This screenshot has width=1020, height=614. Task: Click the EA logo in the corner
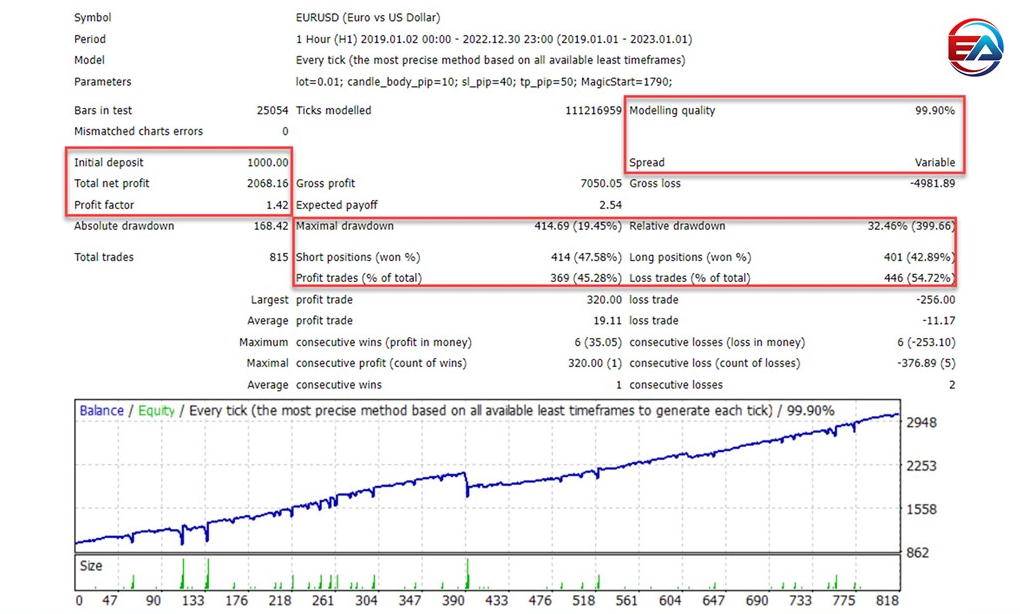(x=974, y=48)
